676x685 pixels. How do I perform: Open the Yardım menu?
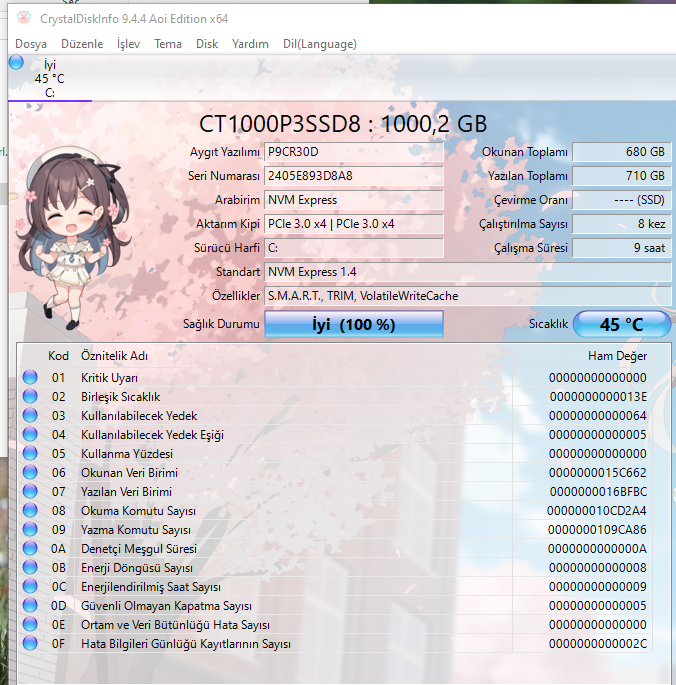click(250, 44)
